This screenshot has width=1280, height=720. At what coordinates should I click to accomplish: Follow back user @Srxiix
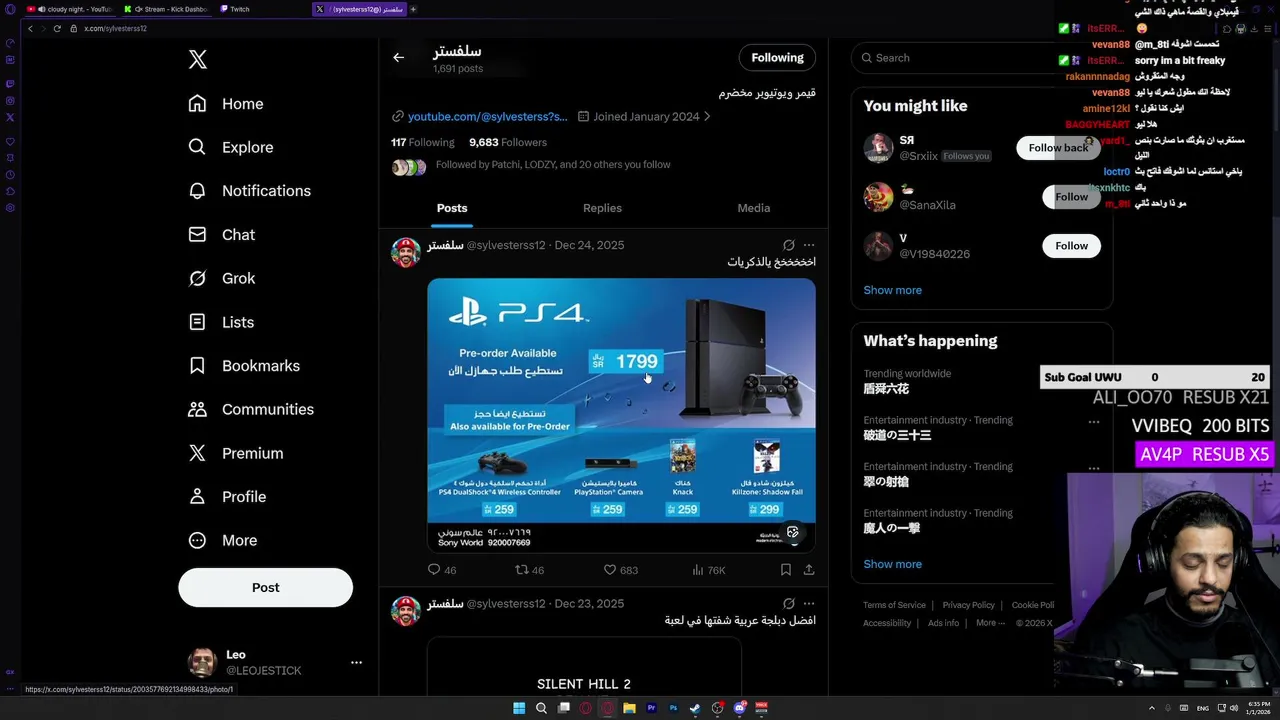[x=1058, y=148]
